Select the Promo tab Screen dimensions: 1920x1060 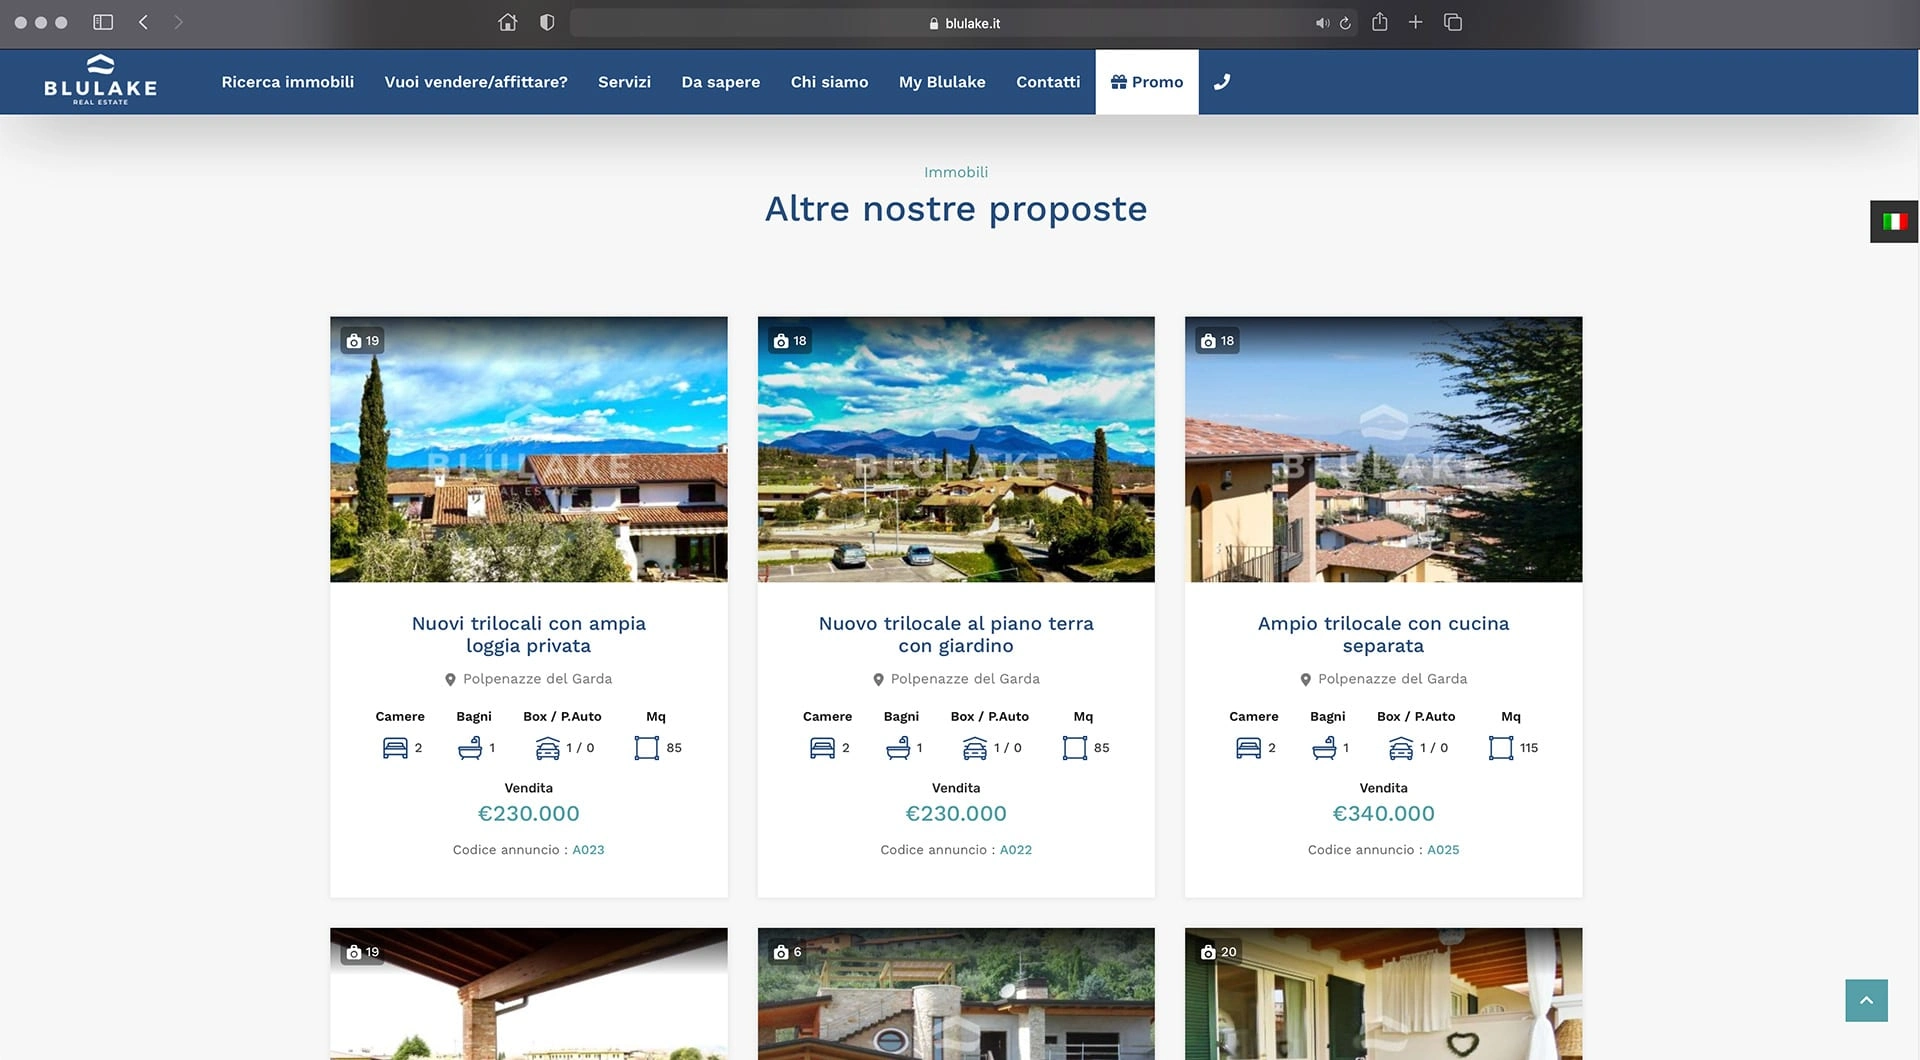coord(1147,82)
